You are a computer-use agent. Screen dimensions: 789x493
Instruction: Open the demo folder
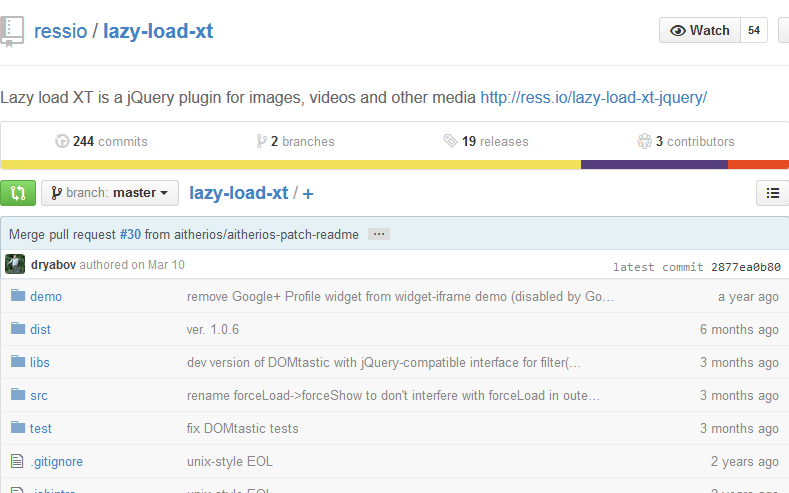46,296
